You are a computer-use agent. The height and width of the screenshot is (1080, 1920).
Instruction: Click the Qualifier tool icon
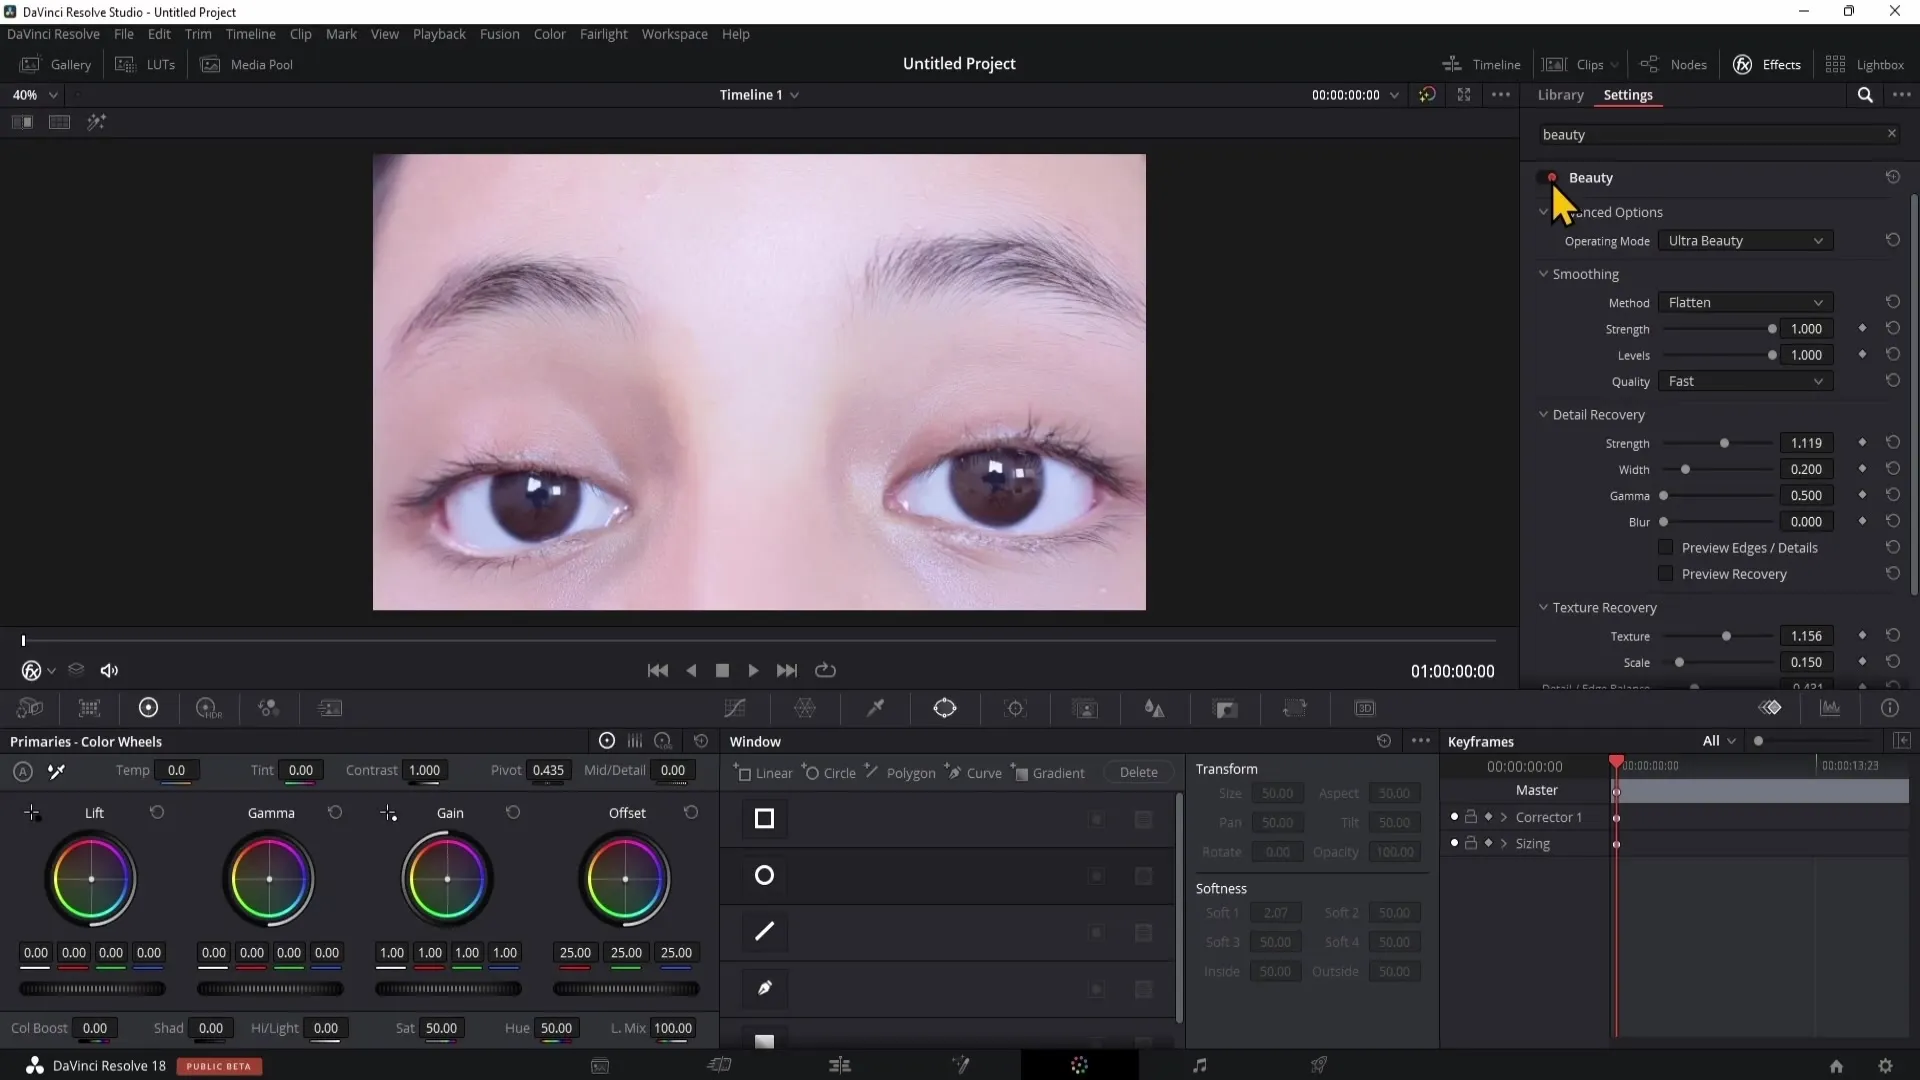[877, 708]
